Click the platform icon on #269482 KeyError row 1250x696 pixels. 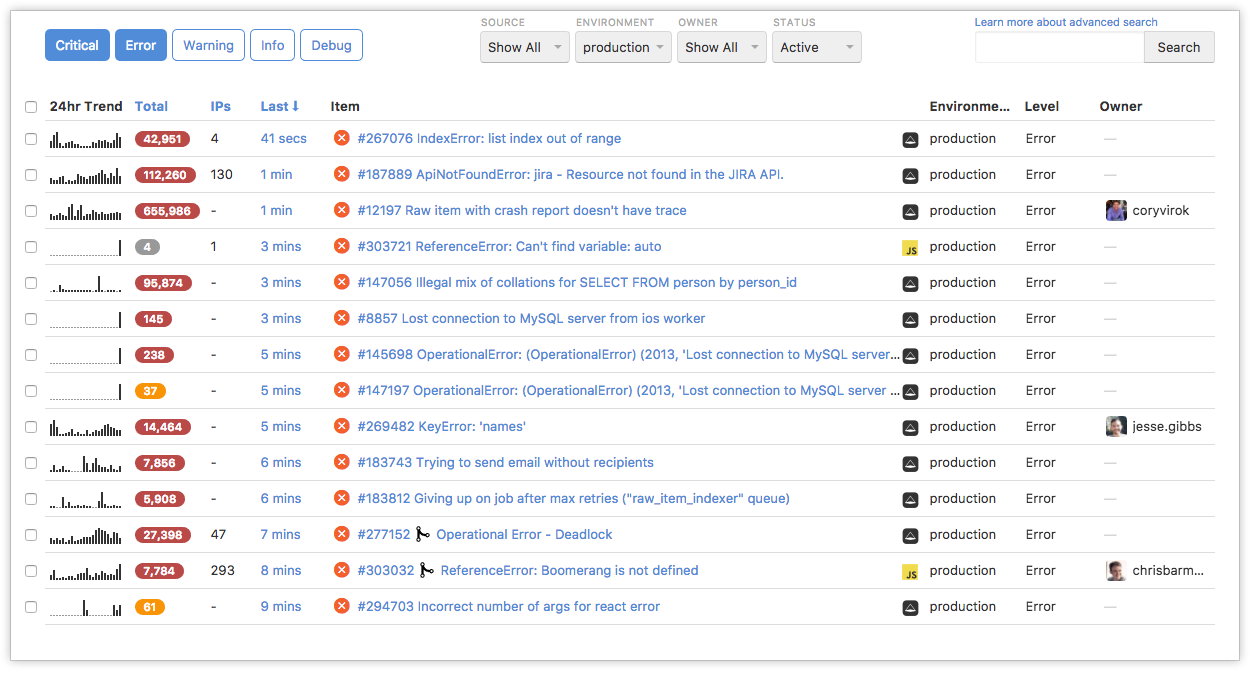coord(910,428)
